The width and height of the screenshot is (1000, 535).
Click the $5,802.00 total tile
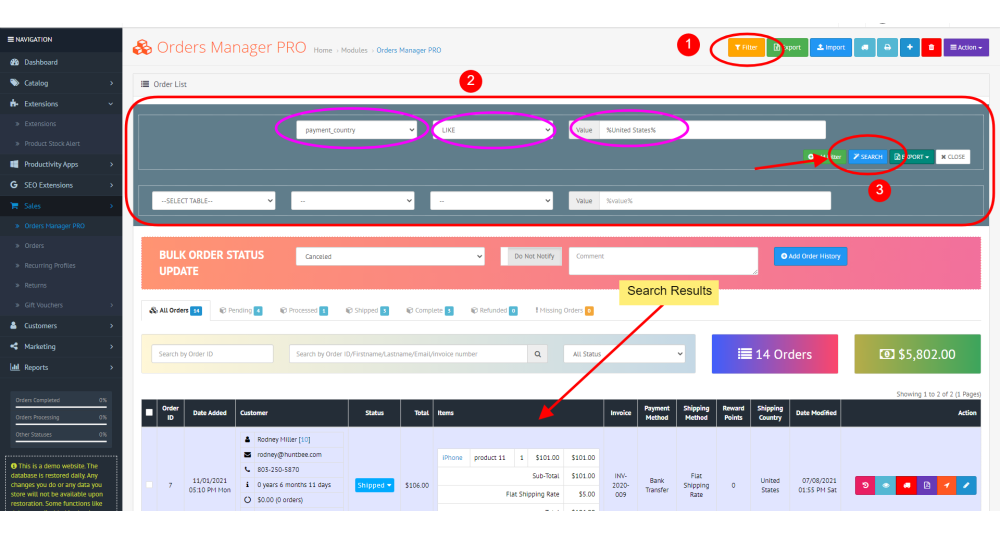click(x=917, y=354)
